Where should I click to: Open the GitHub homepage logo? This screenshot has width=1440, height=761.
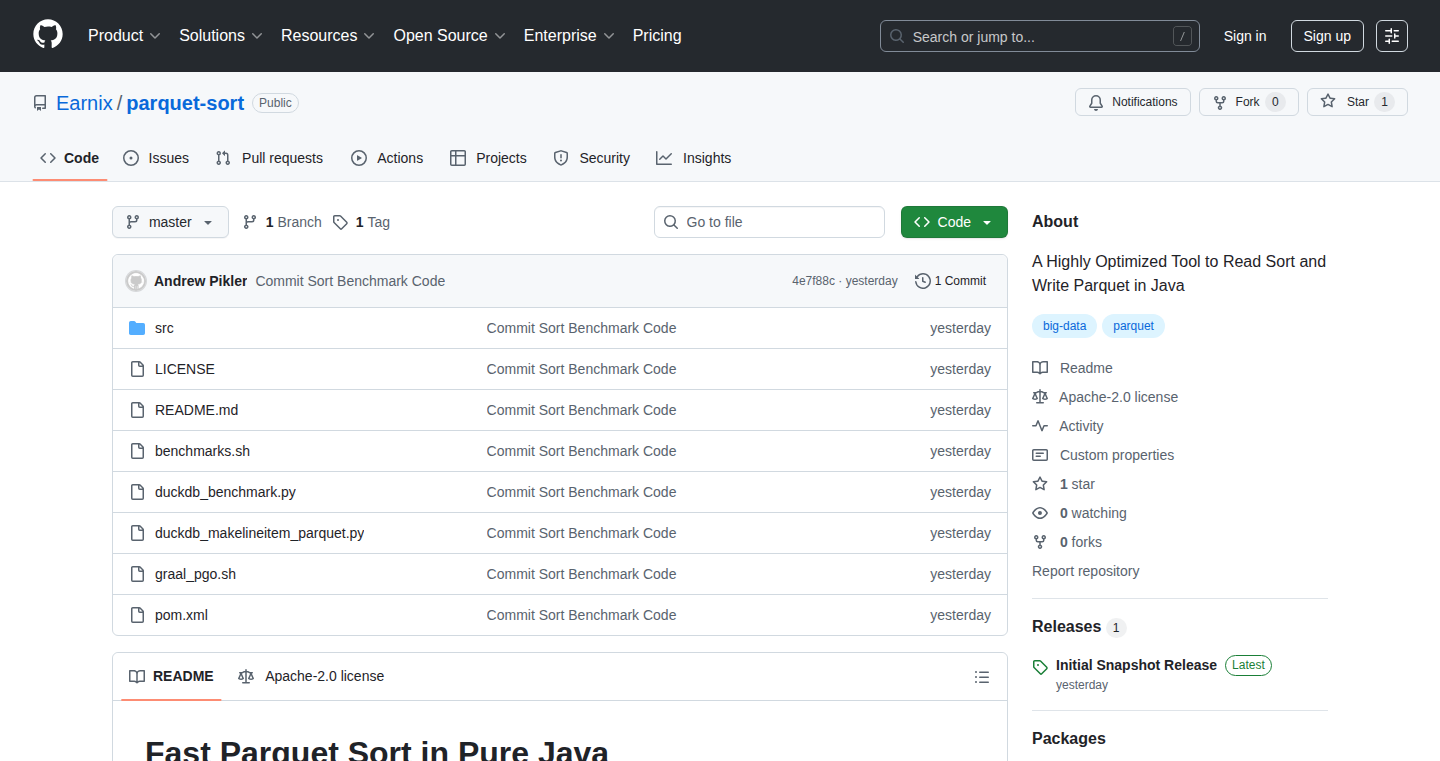click(48, 35)
